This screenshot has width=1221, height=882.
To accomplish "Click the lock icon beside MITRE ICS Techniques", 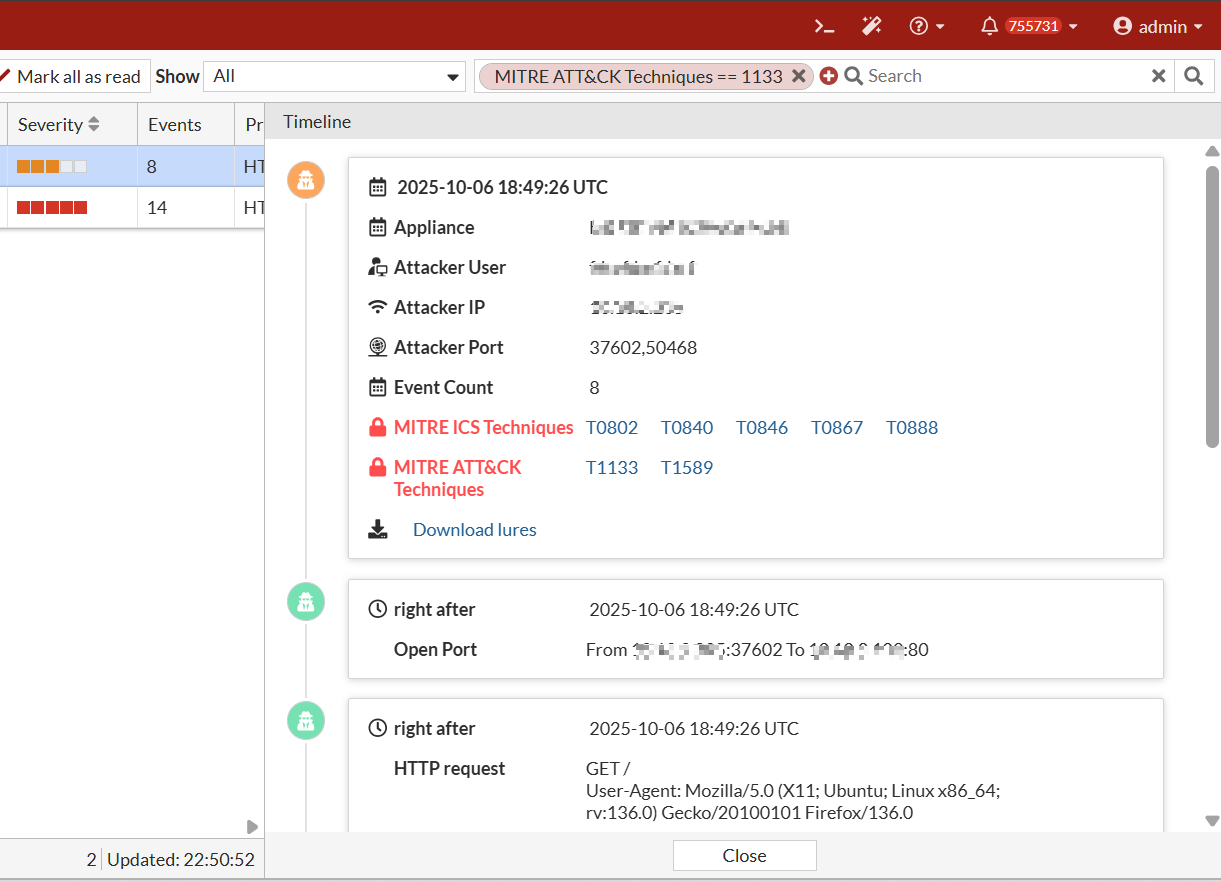I will click(378, 428).
